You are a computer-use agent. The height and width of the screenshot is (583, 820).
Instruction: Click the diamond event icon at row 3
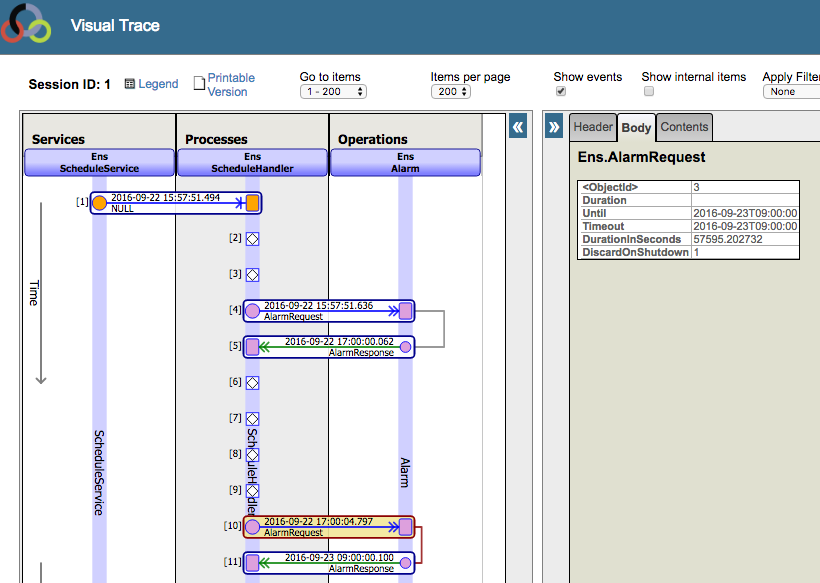click(252, 274)
